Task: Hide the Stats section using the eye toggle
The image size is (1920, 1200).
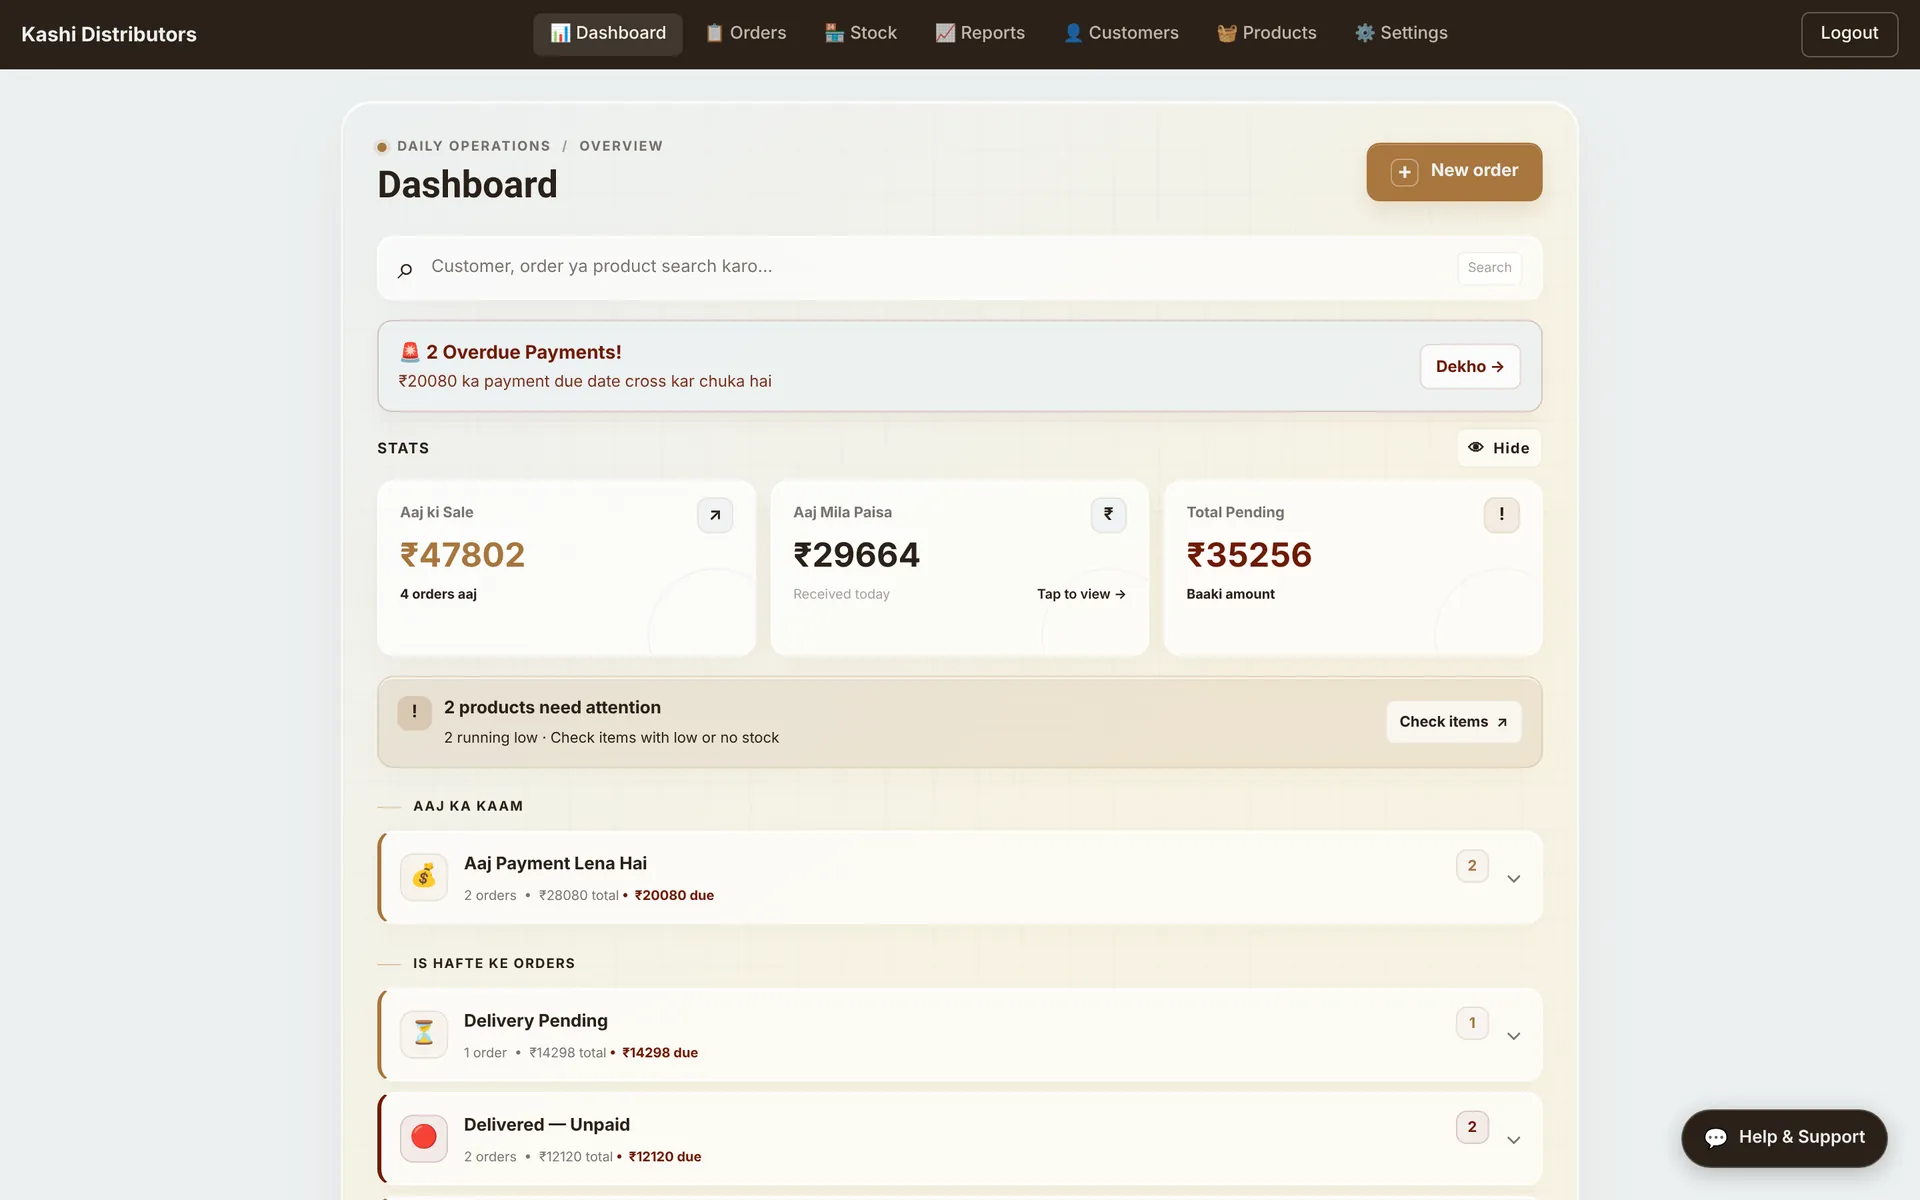Action: (x=1498, y=448)
